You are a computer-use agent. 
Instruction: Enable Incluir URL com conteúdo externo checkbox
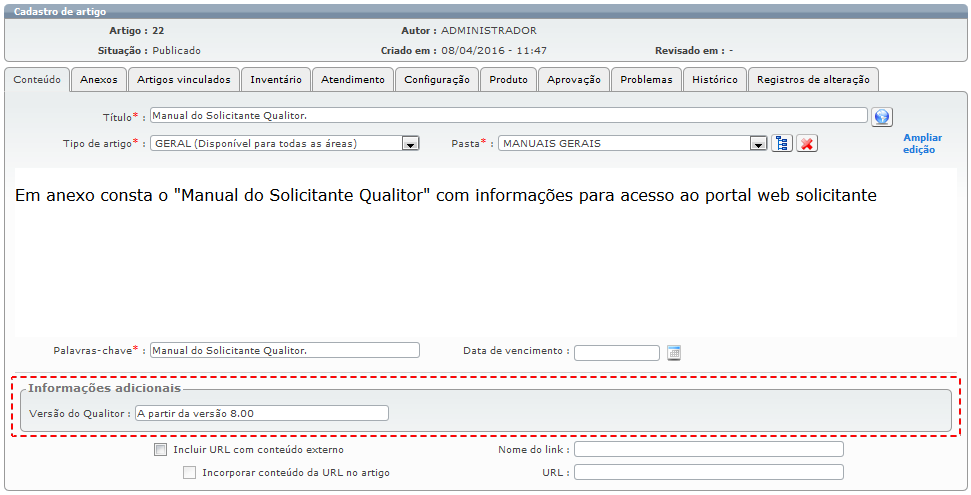(160, 450)
